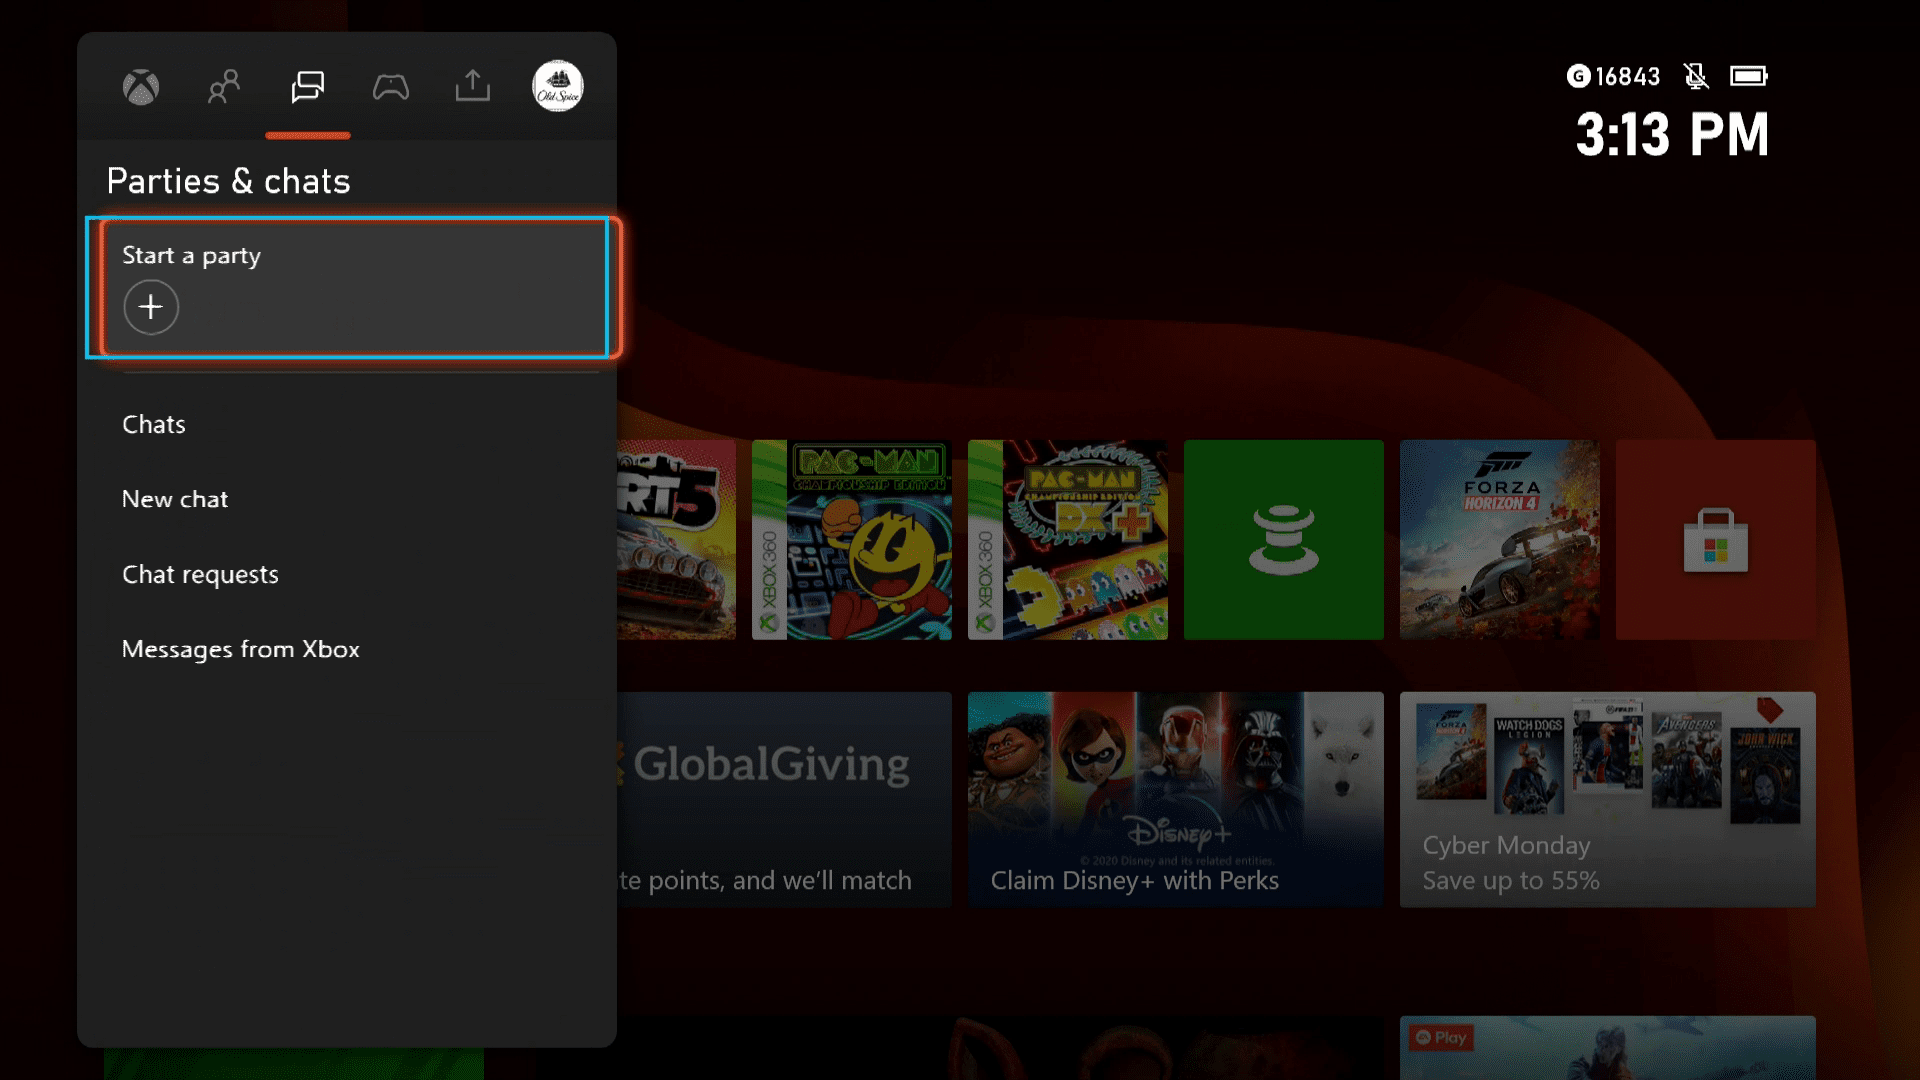1920x1080 pixels.
Task: Click the Share/upload icon
Action: click(x=472, y=86)
